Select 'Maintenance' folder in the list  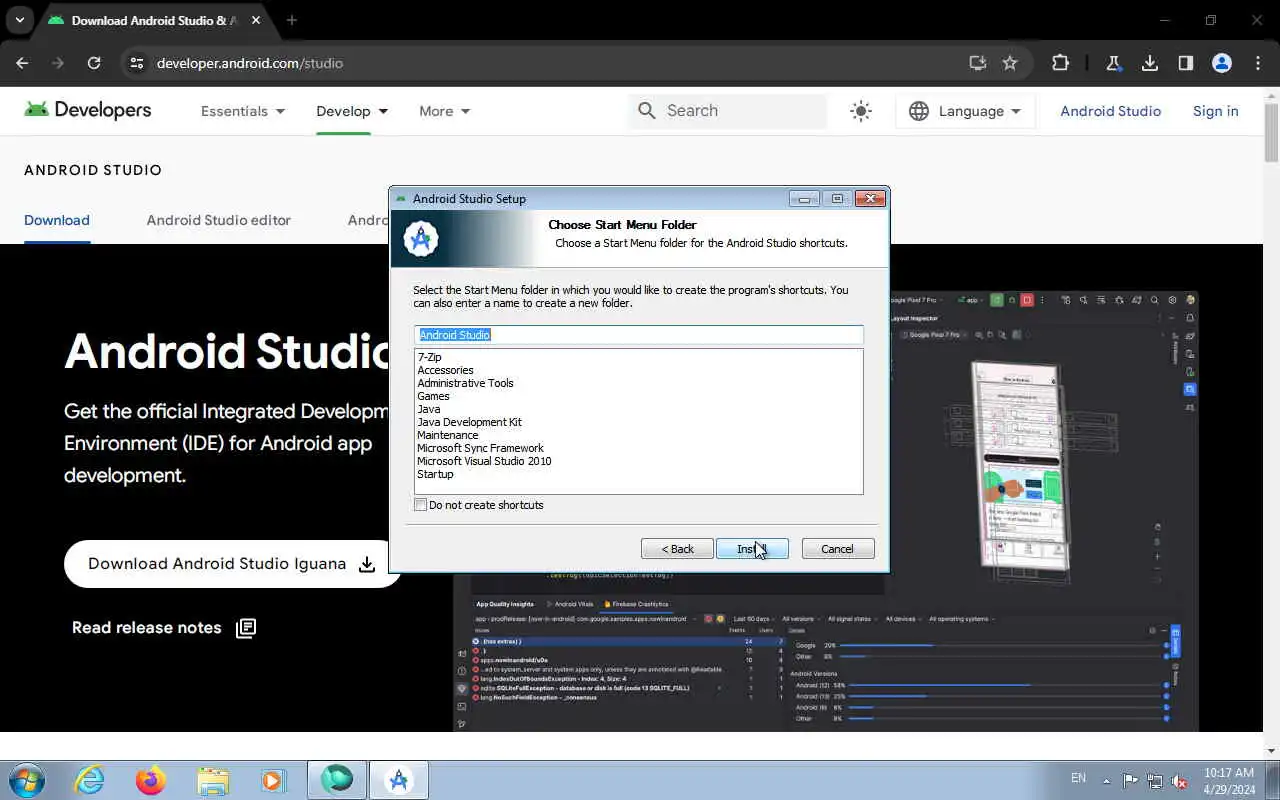tap(447, 435)
